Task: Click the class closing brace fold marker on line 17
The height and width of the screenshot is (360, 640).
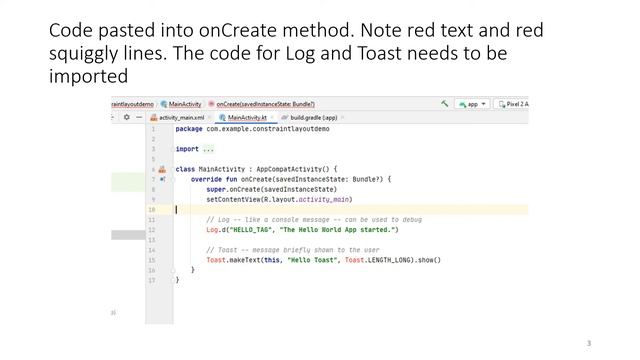Action: tap(173, 280)
